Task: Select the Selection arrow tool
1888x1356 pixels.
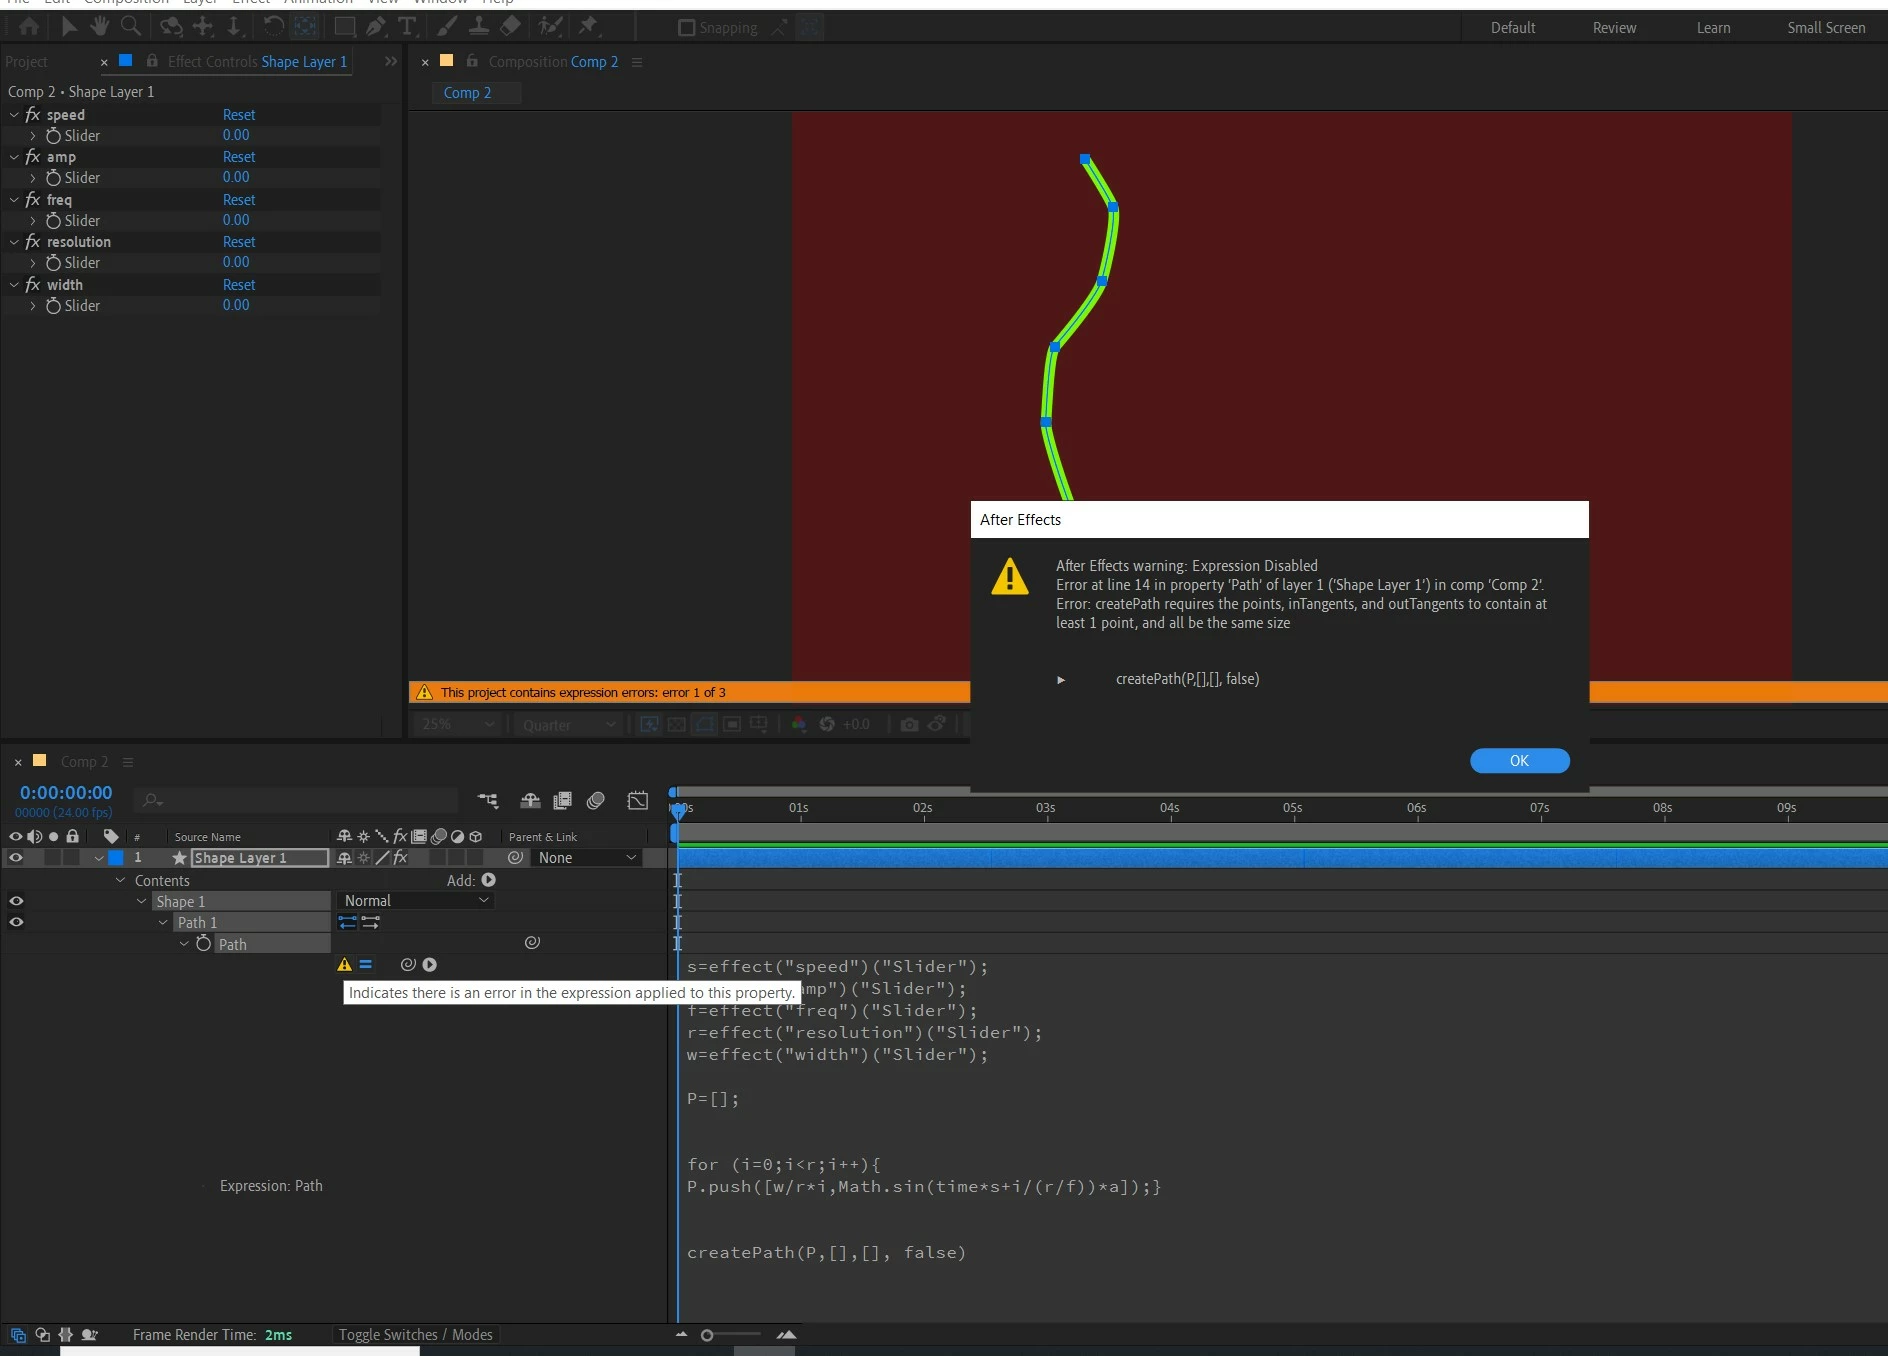Action: (x=69, y=27)
